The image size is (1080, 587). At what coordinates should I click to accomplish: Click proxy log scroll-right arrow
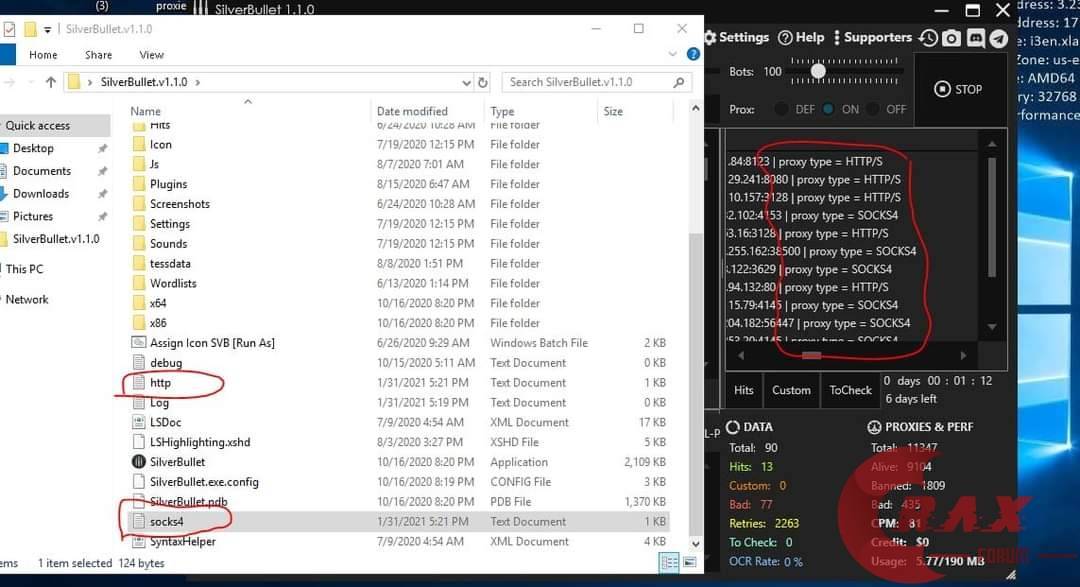(x=963, y=356)
